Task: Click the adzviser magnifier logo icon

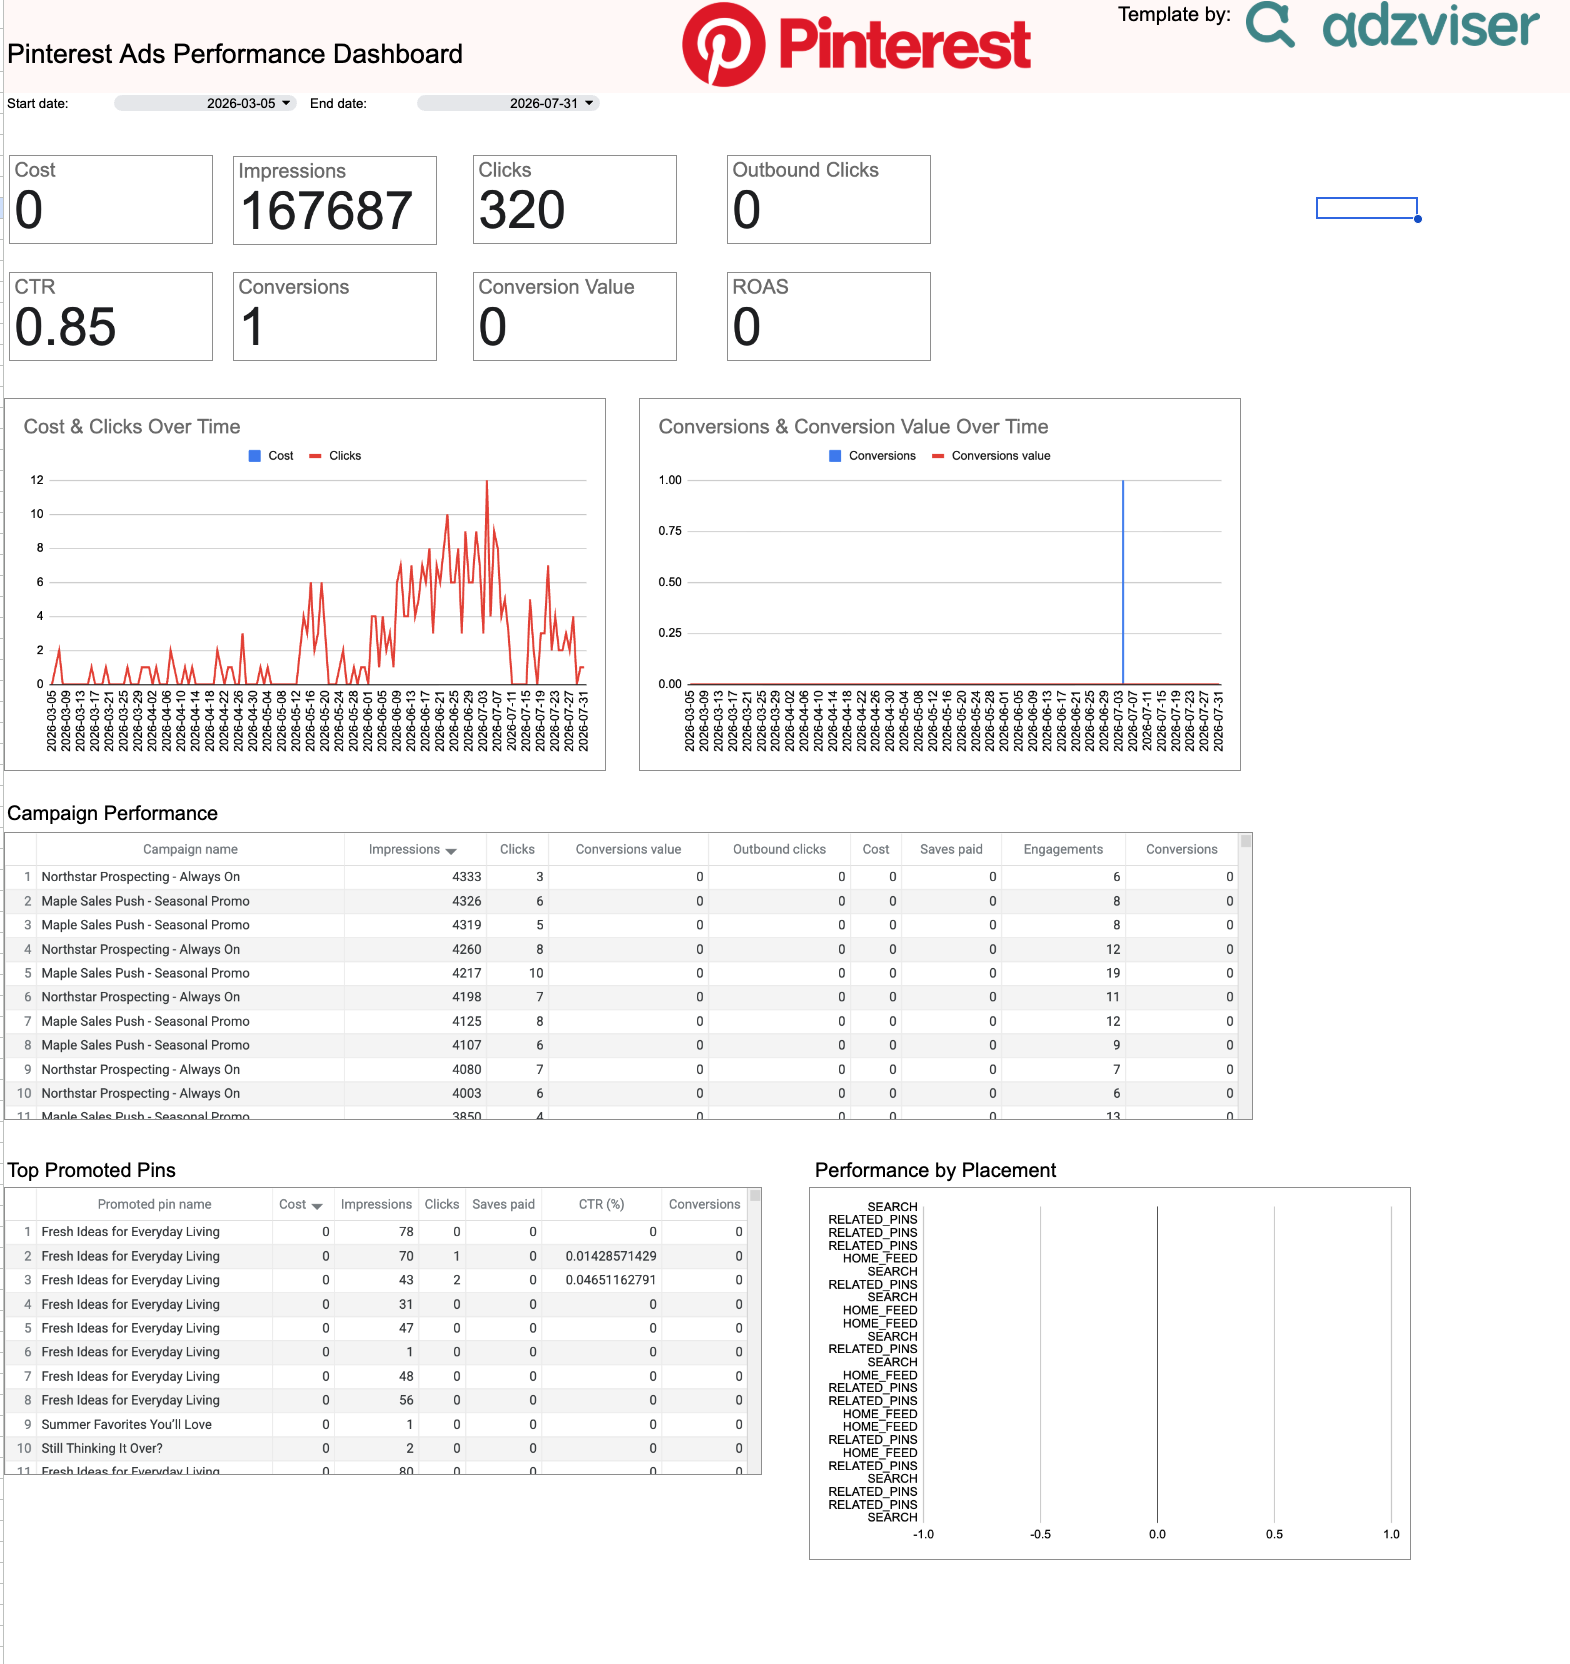Action: coord(1271,25)
